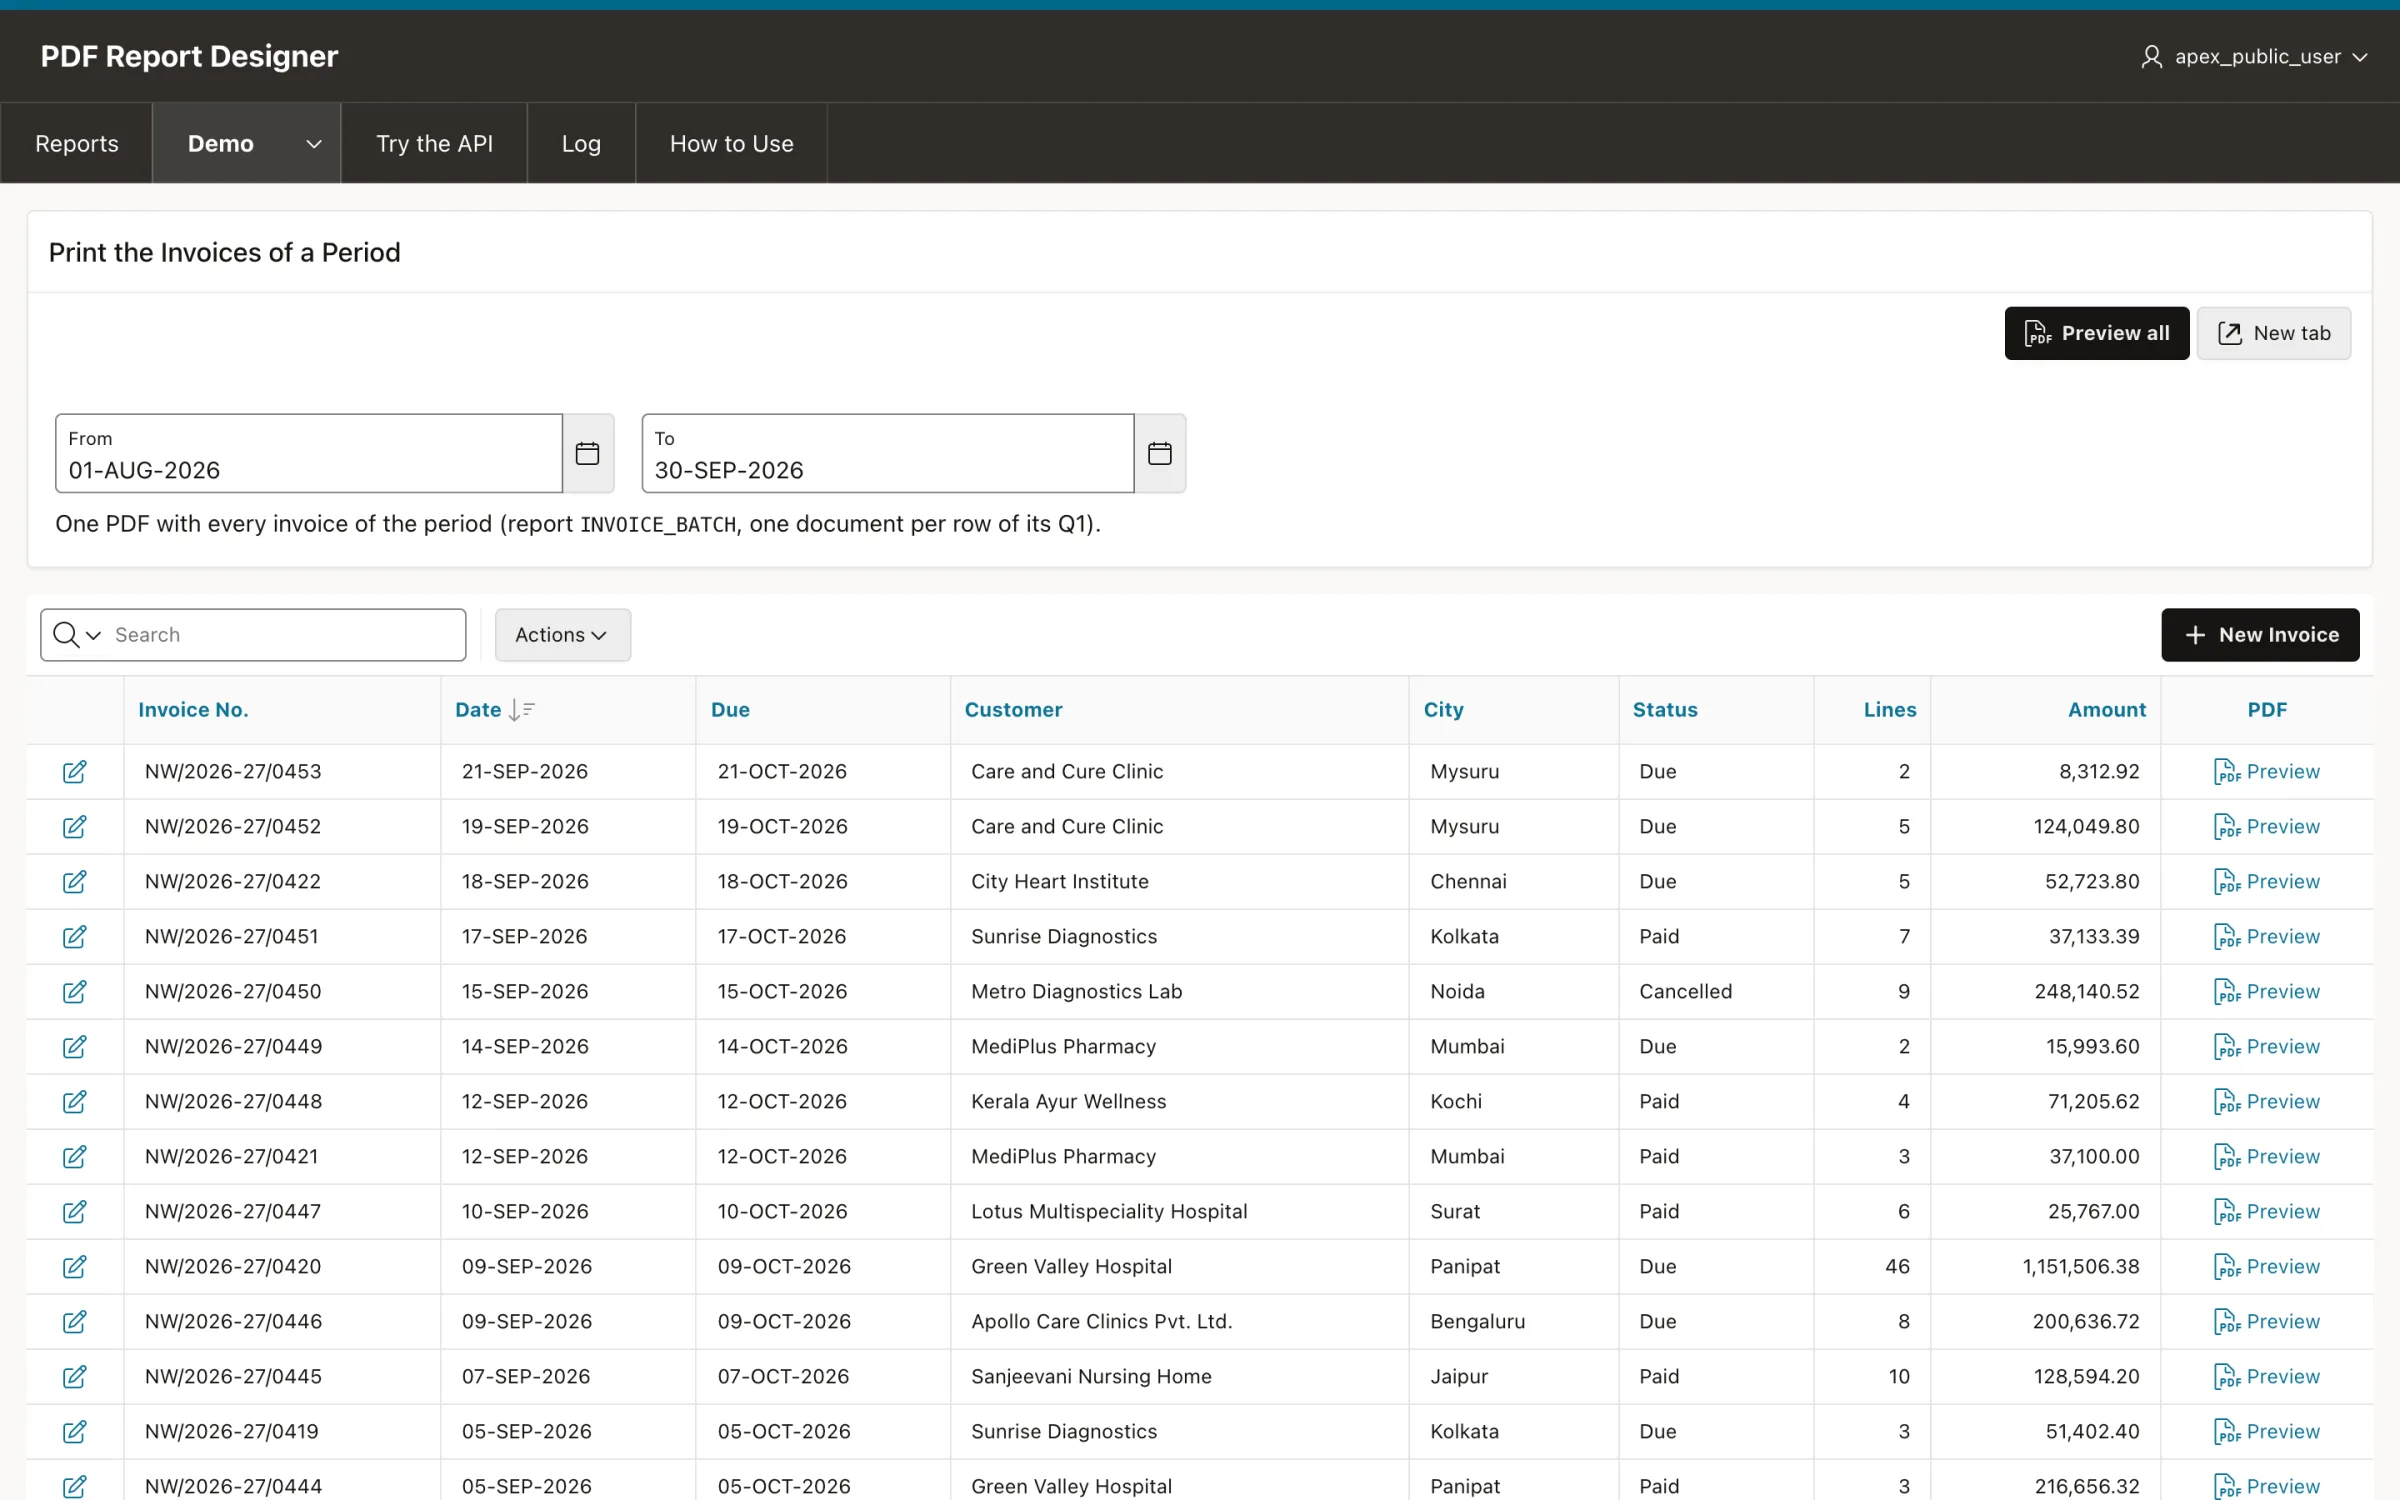Viewport: 2400px width, 1500px height.
Task: Open the Try the API tab
Action: click(434, 144)
